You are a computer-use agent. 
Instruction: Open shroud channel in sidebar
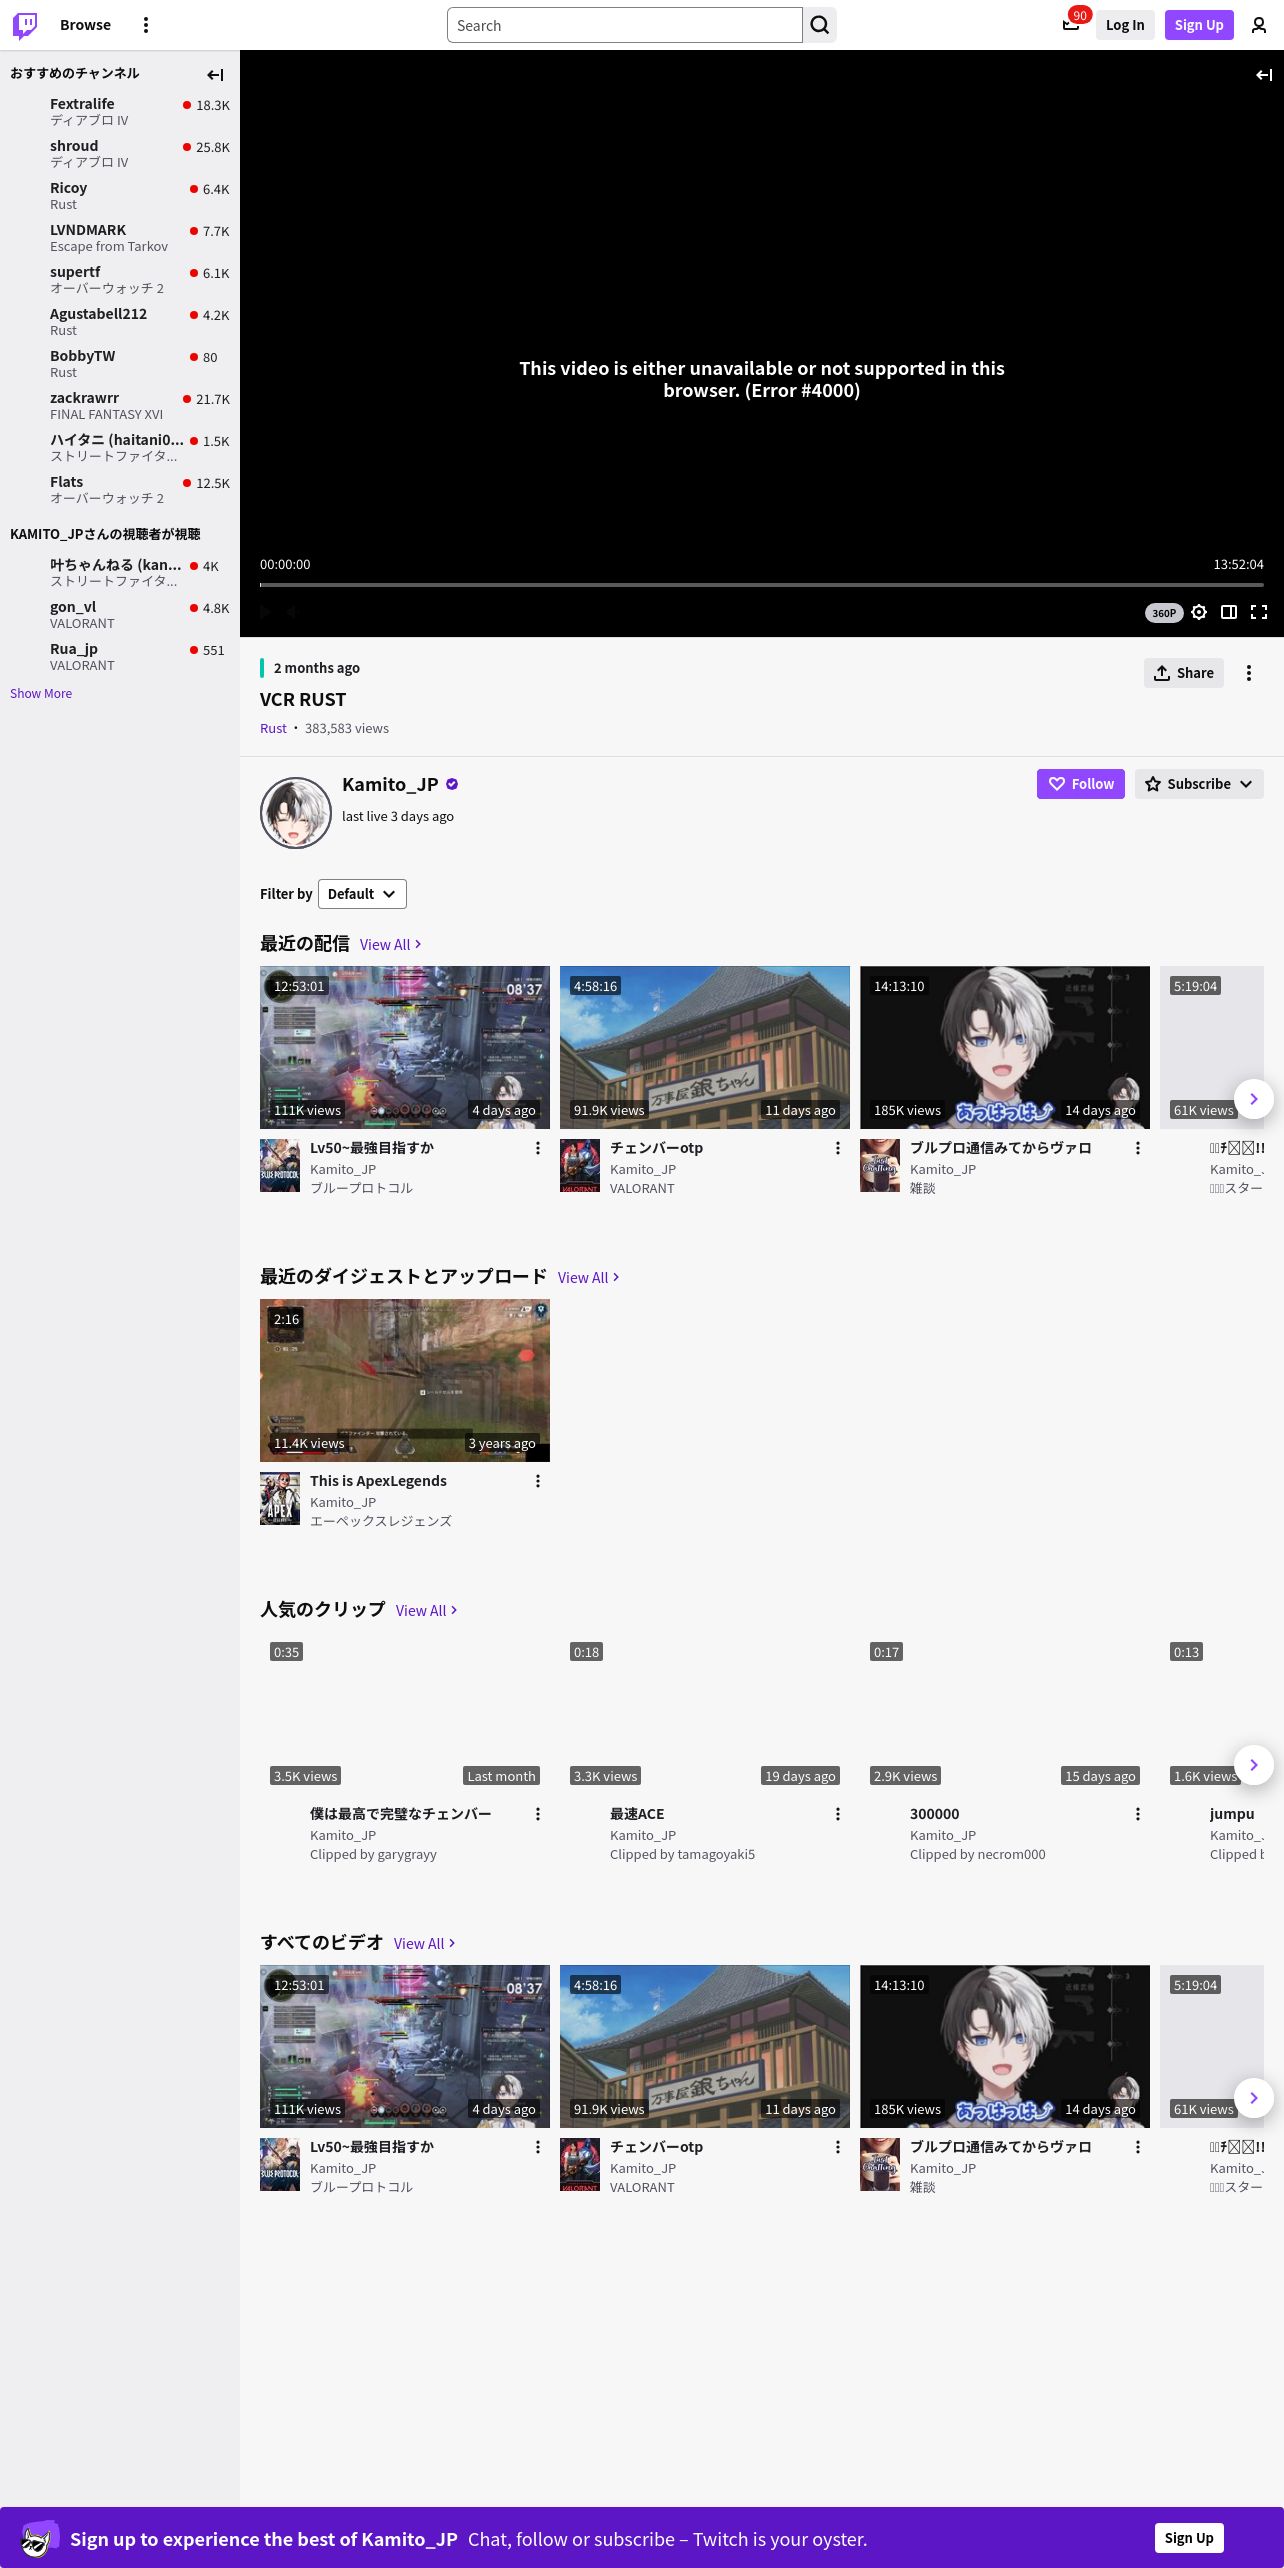(x=120, y=153)
